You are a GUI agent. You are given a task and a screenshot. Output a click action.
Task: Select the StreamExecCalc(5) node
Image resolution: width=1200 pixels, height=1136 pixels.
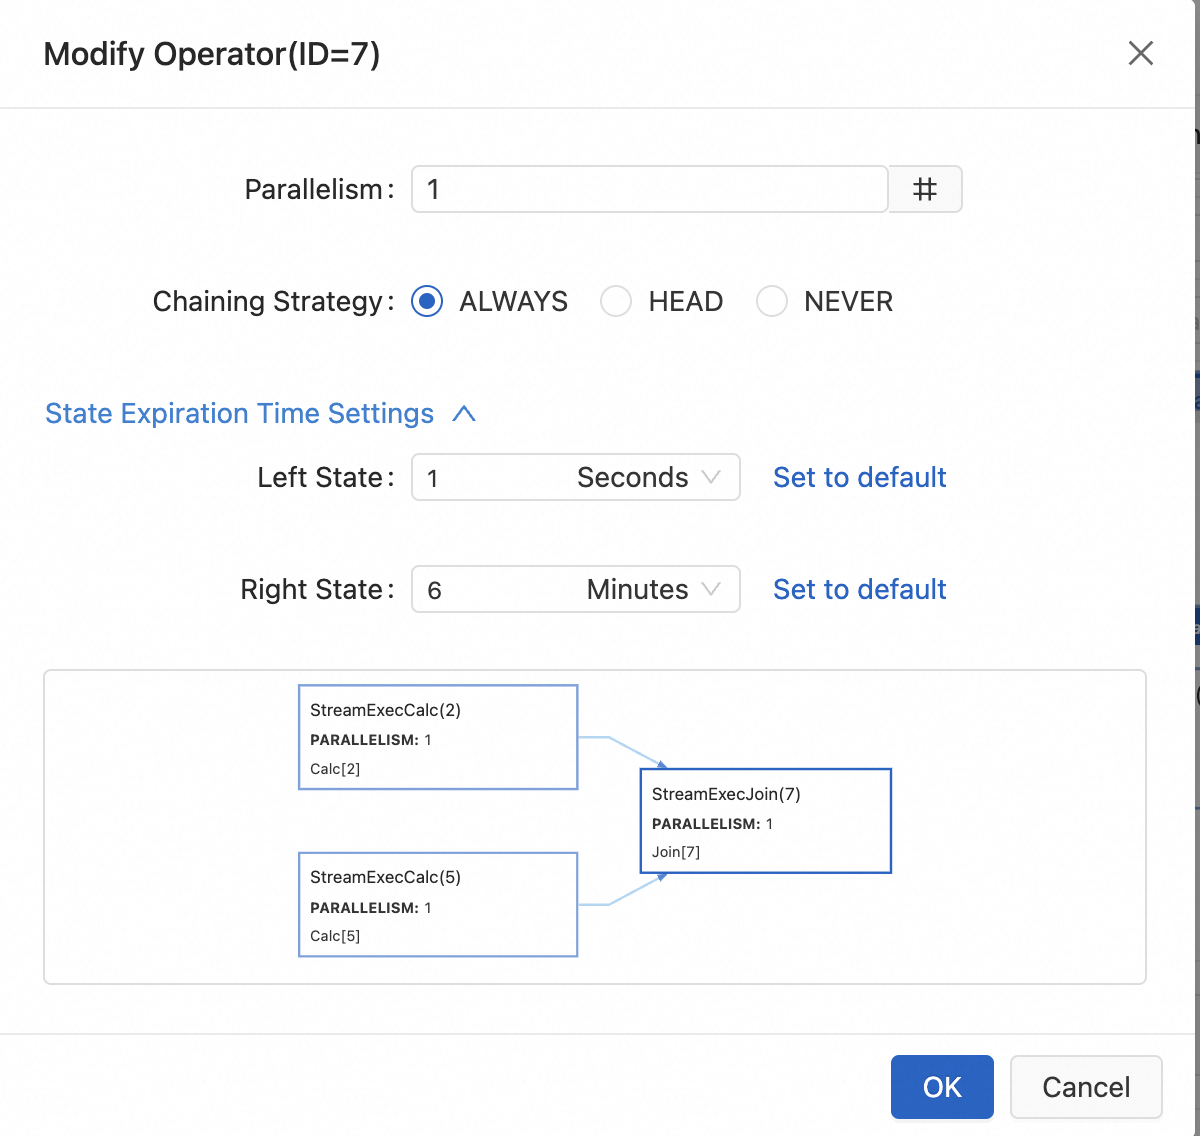click(x=438, y=905)
